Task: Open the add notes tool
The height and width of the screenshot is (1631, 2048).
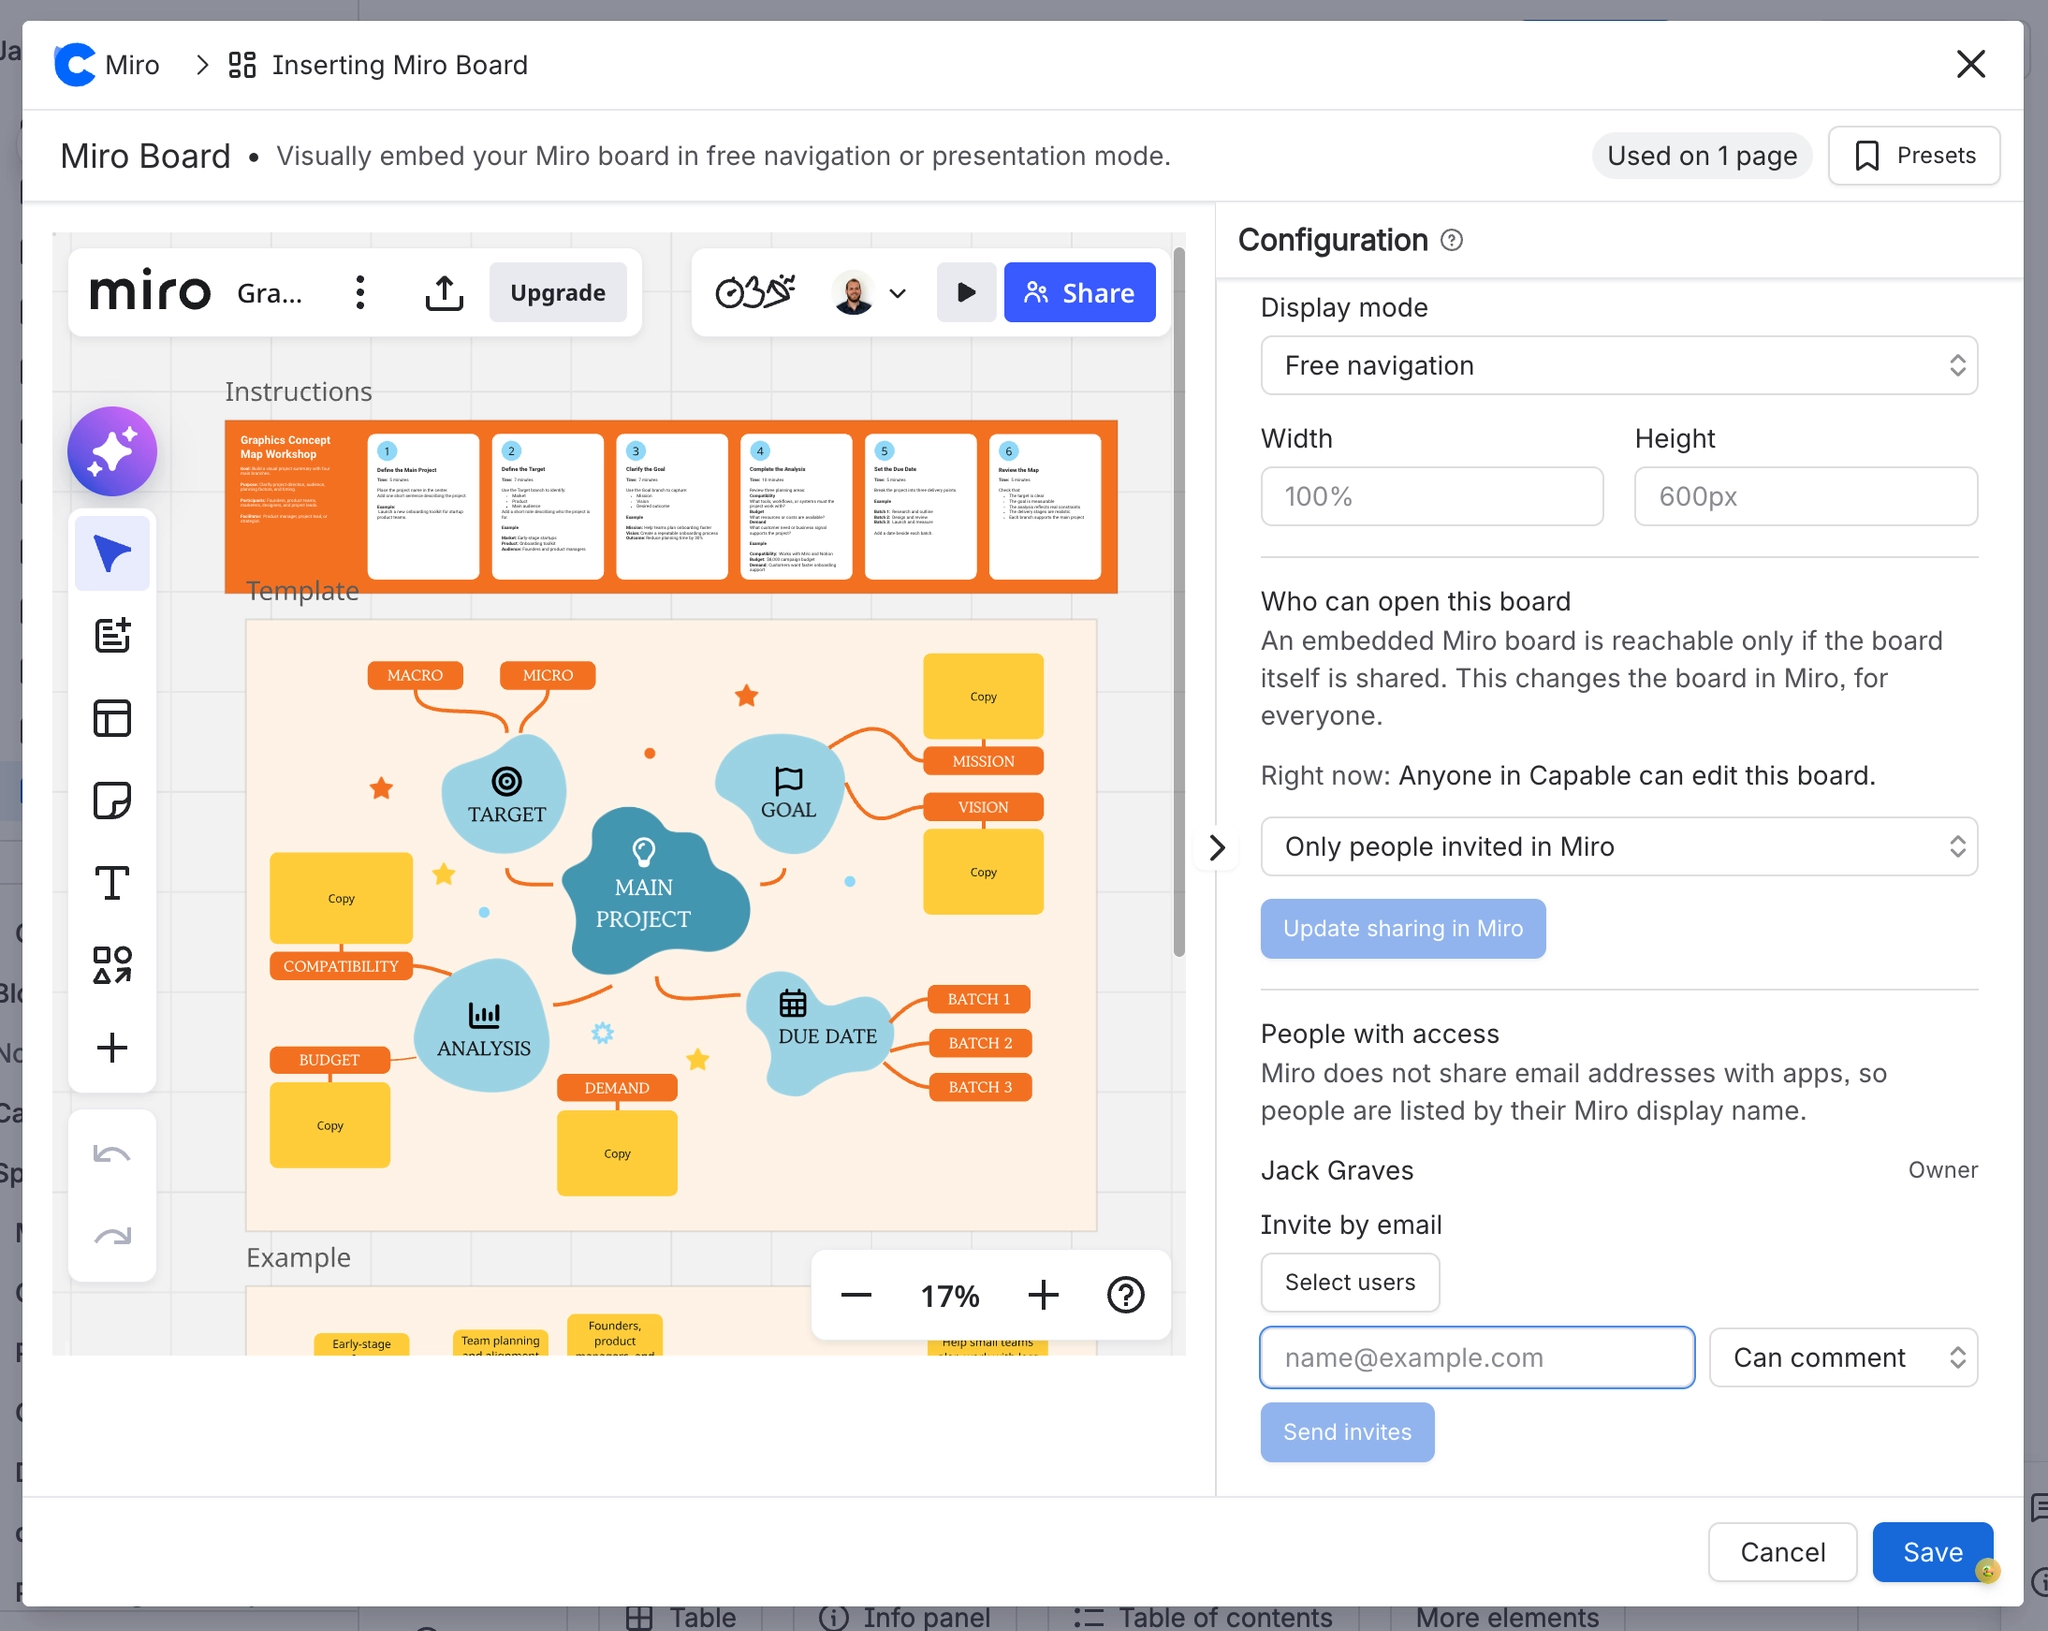Action: pyautogui.click(x=112, y=635)
